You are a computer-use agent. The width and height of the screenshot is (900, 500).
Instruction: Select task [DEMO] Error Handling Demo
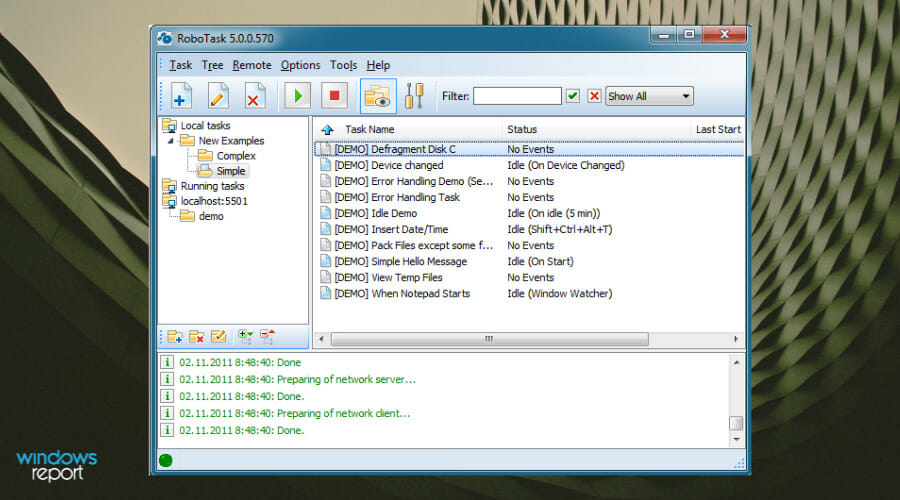tap(413, 181)
